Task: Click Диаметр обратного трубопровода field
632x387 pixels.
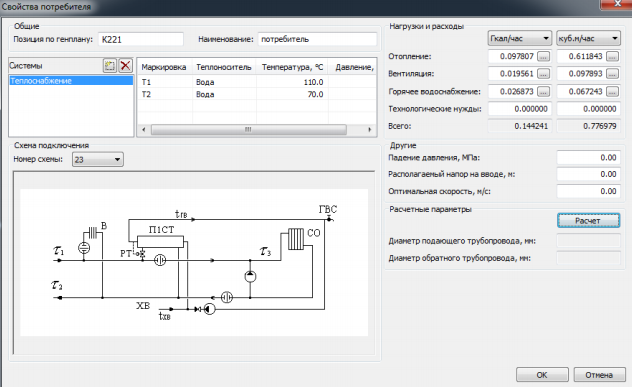Action: [588, 258]
